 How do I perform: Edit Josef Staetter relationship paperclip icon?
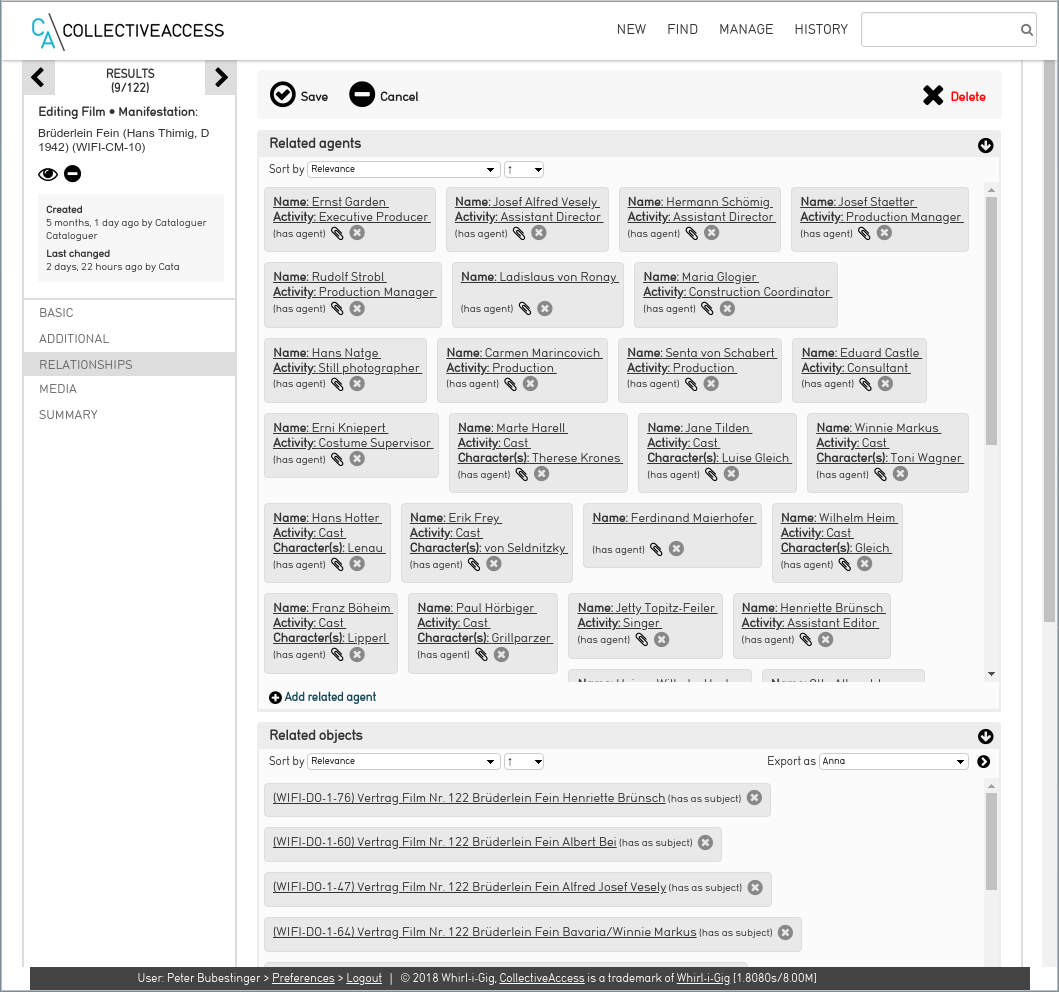click(x=865, y=233)
